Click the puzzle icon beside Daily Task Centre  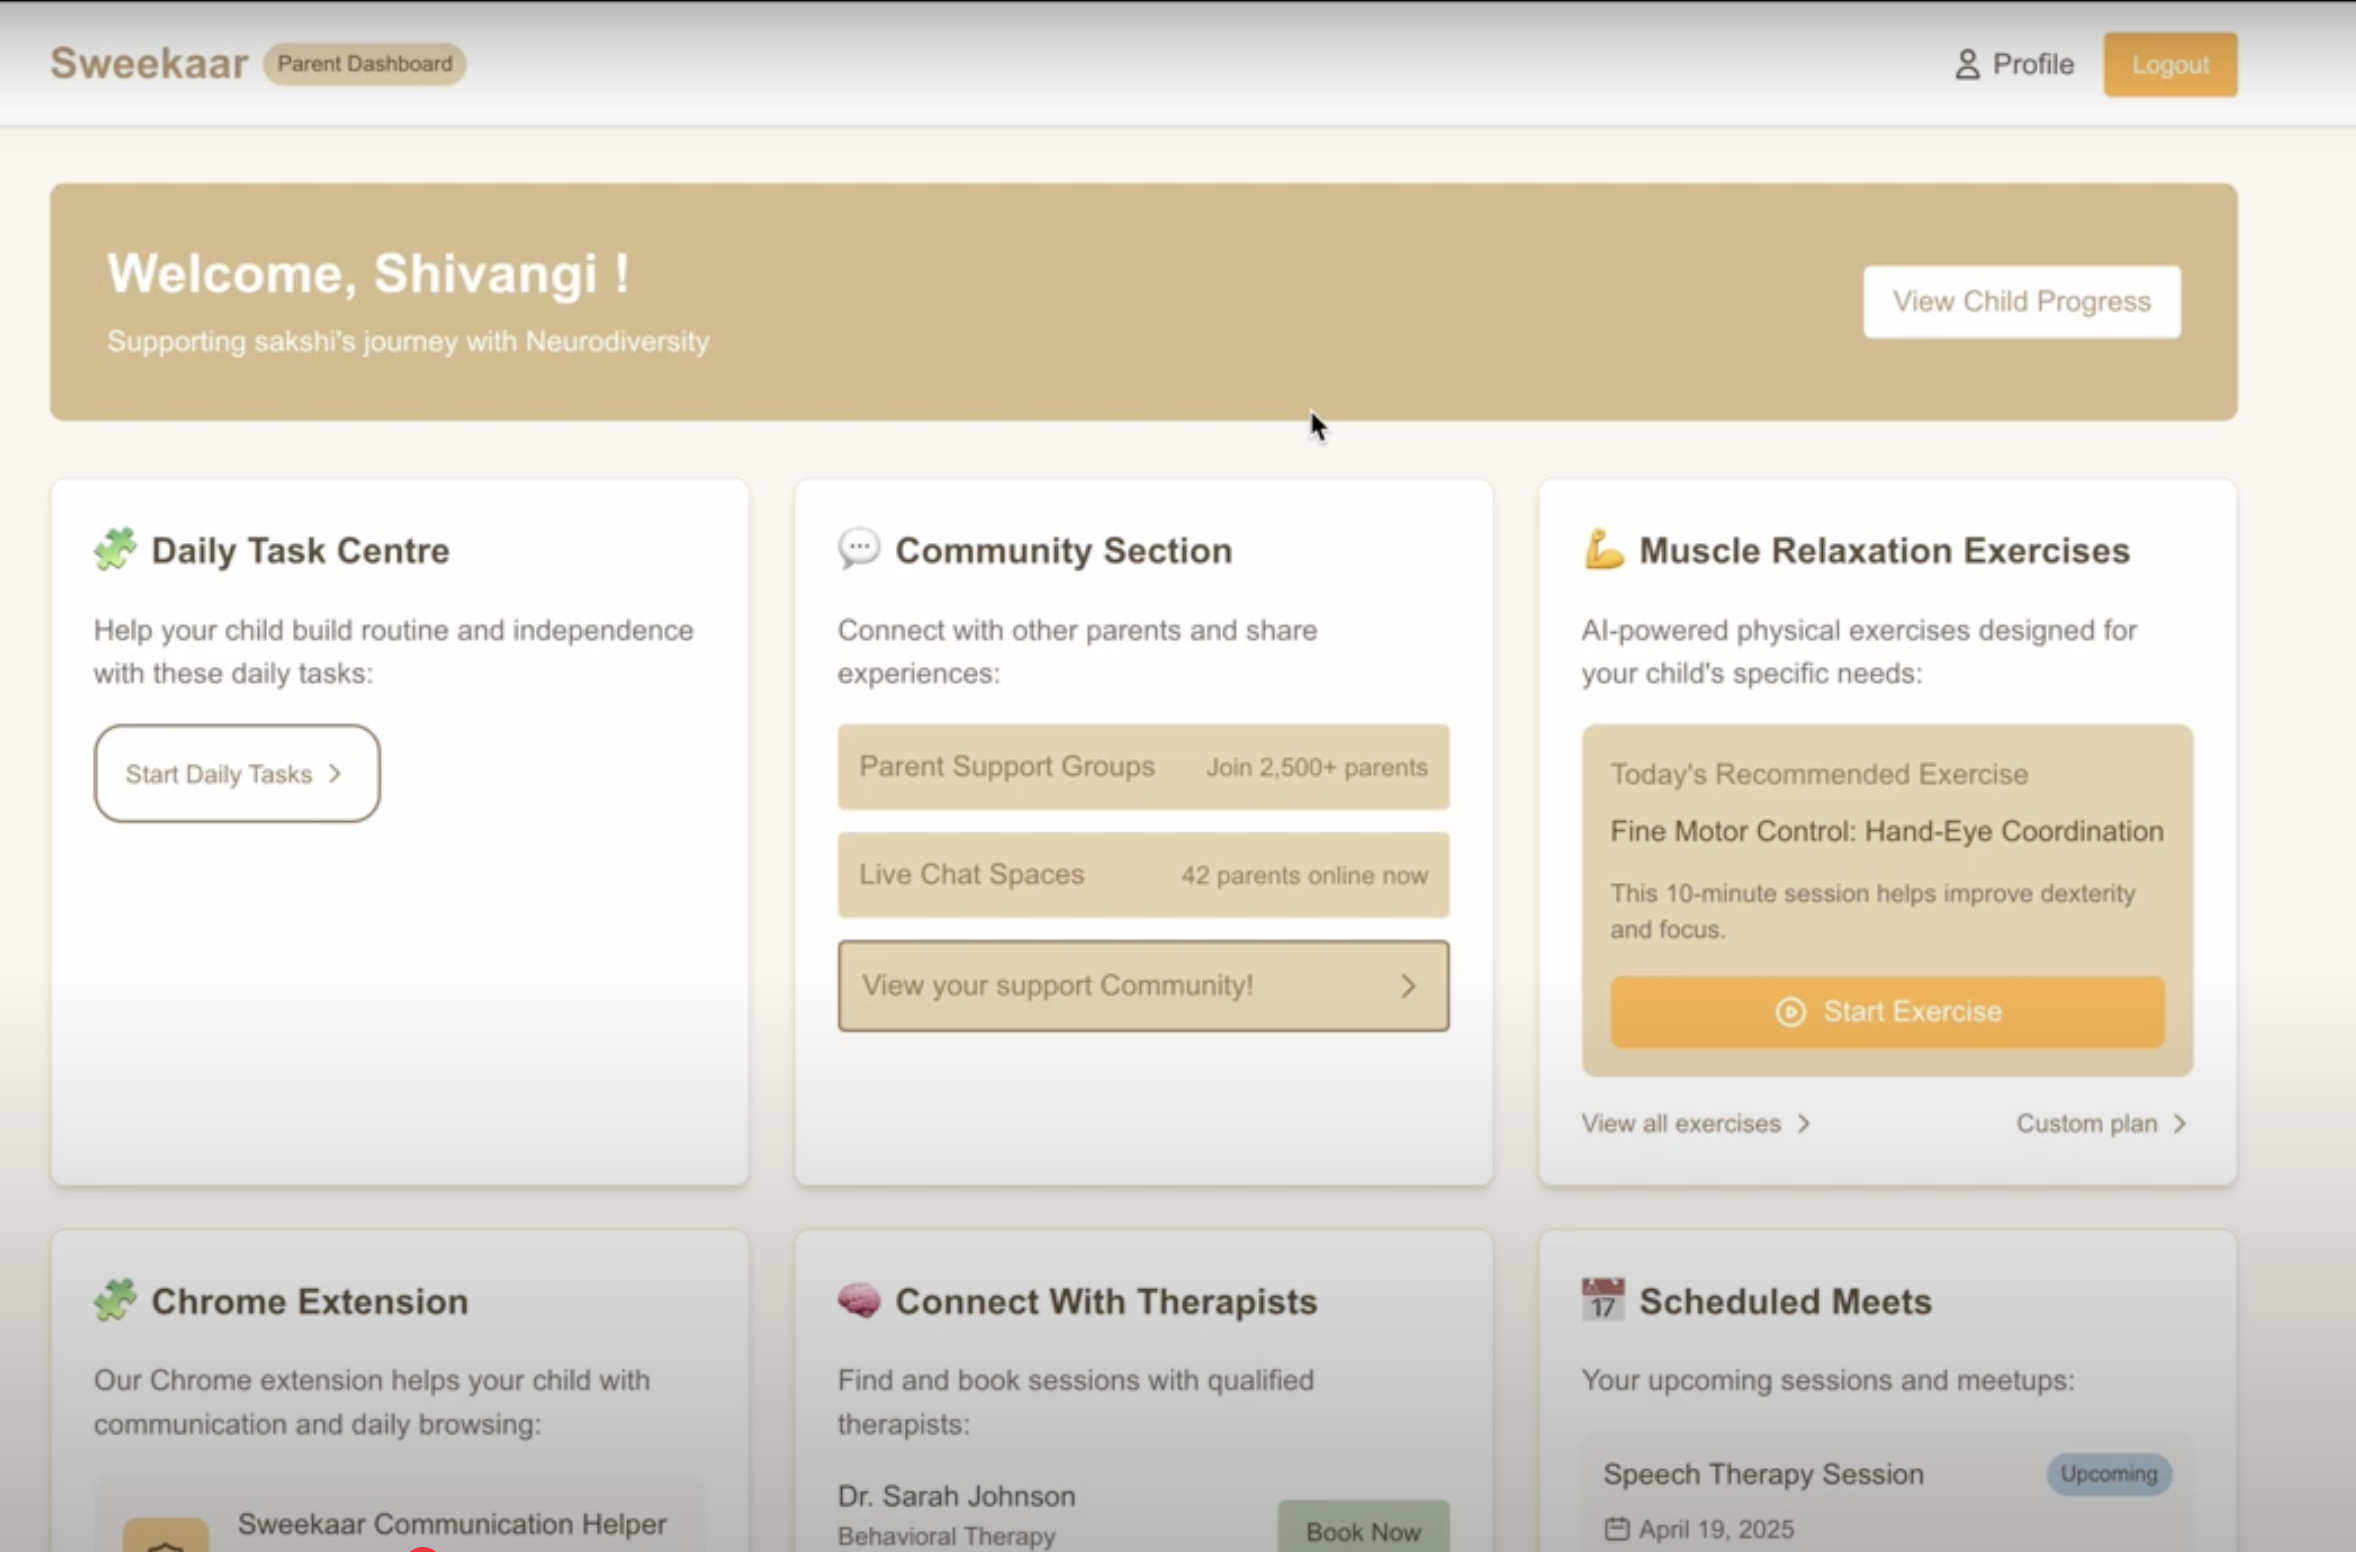coord(115,550)
